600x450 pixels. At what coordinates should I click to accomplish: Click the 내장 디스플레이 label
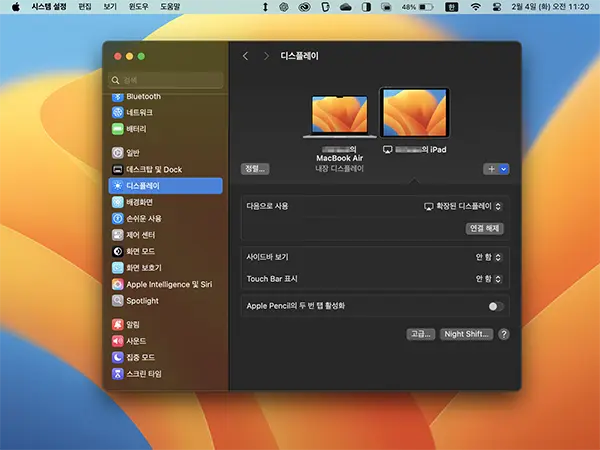coord(339,169)
